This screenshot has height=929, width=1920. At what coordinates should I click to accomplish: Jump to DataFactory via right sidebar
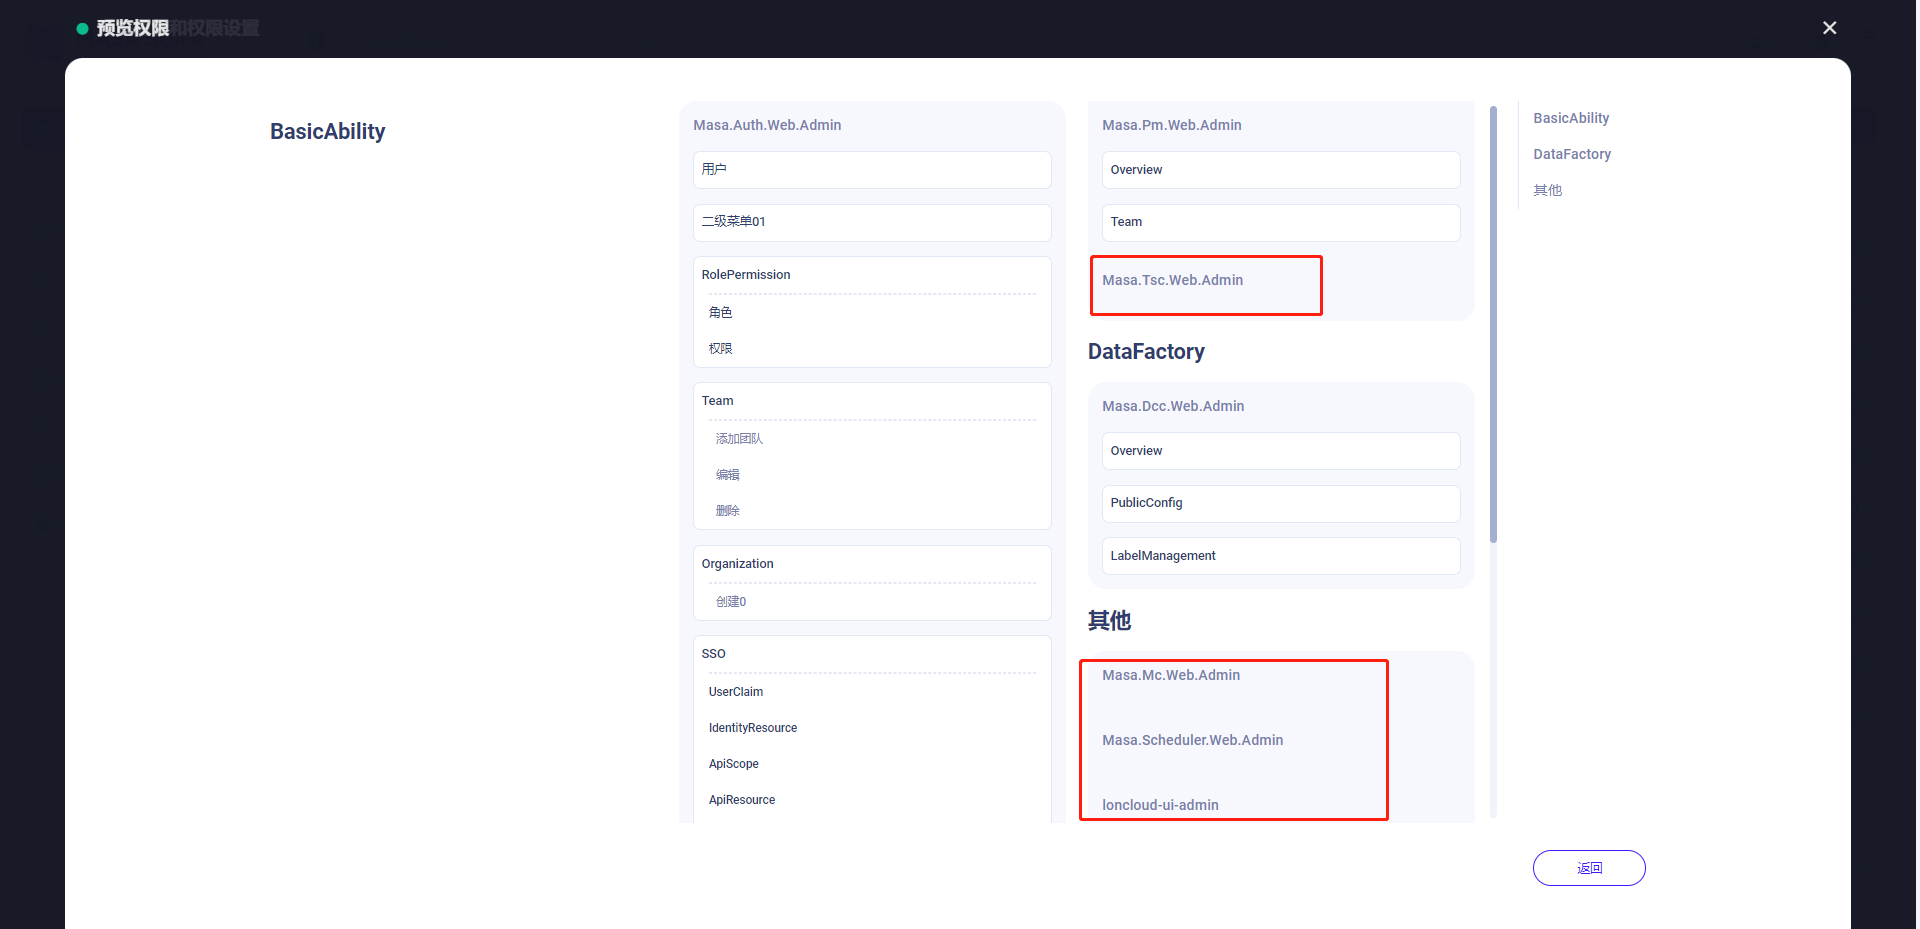(1571, 154)
